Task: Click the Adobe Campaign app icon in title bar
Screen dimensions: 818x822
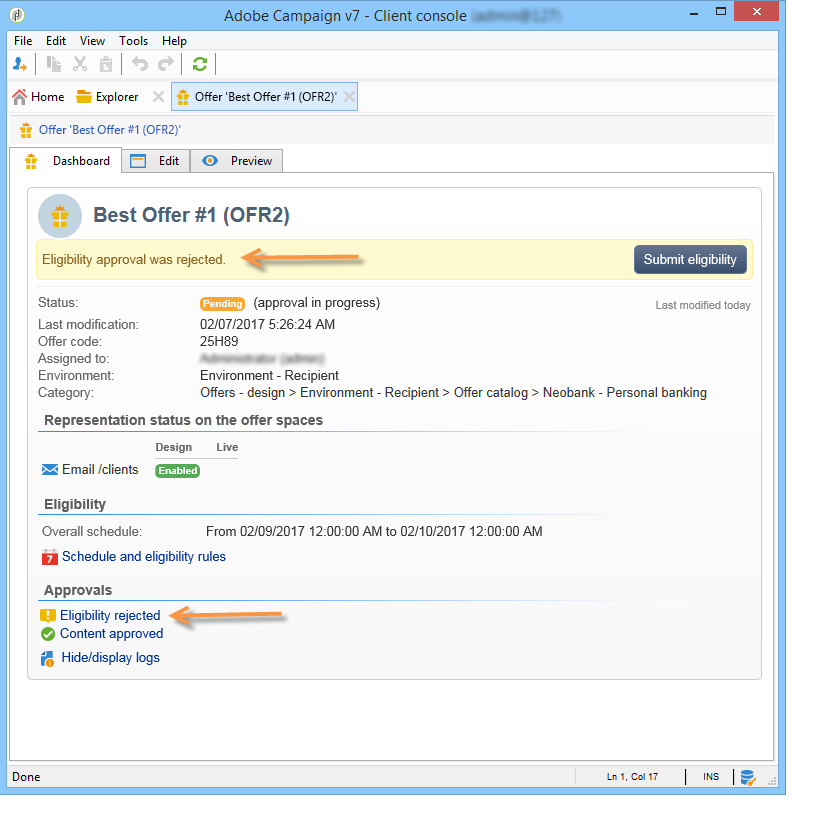Action: [x=17, y=15]
